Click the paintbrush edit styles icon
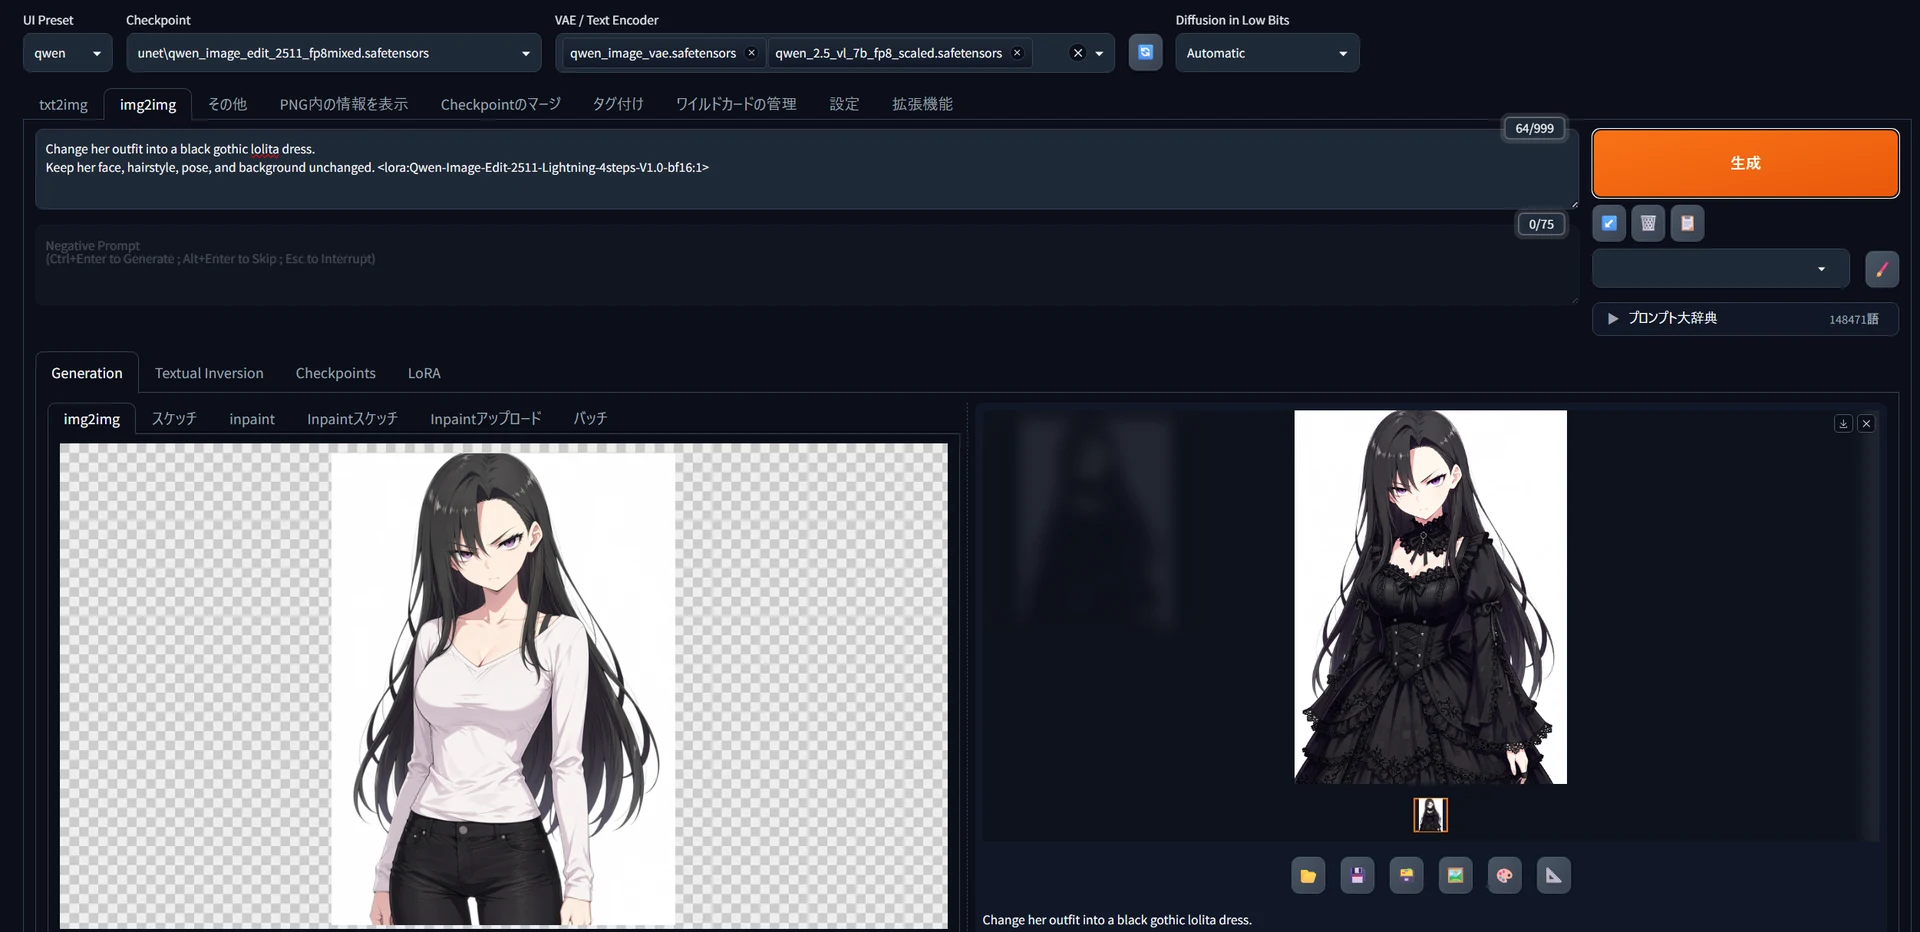Viewport: 1920px width, 932px height. [1882, 269]
